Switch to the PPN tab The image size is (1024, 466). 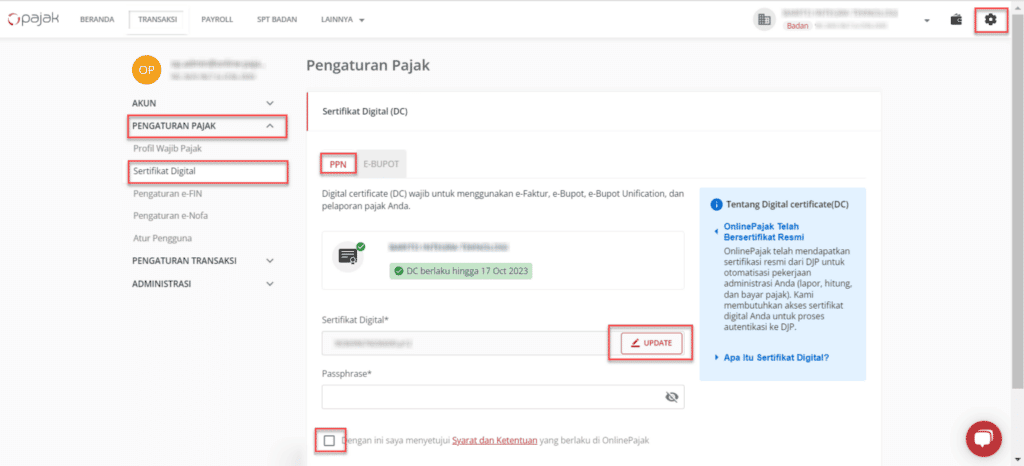[338, 164]
